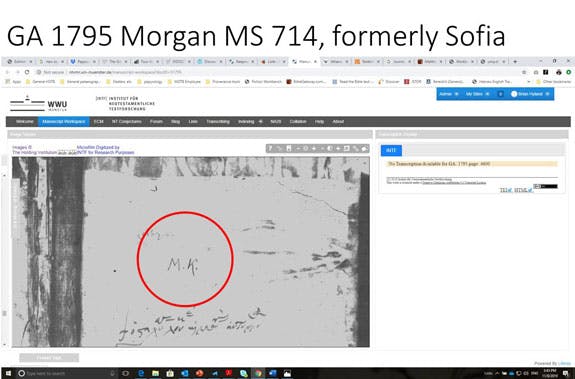
Task: Click the Windows Start button
Action: pos(8,373)
